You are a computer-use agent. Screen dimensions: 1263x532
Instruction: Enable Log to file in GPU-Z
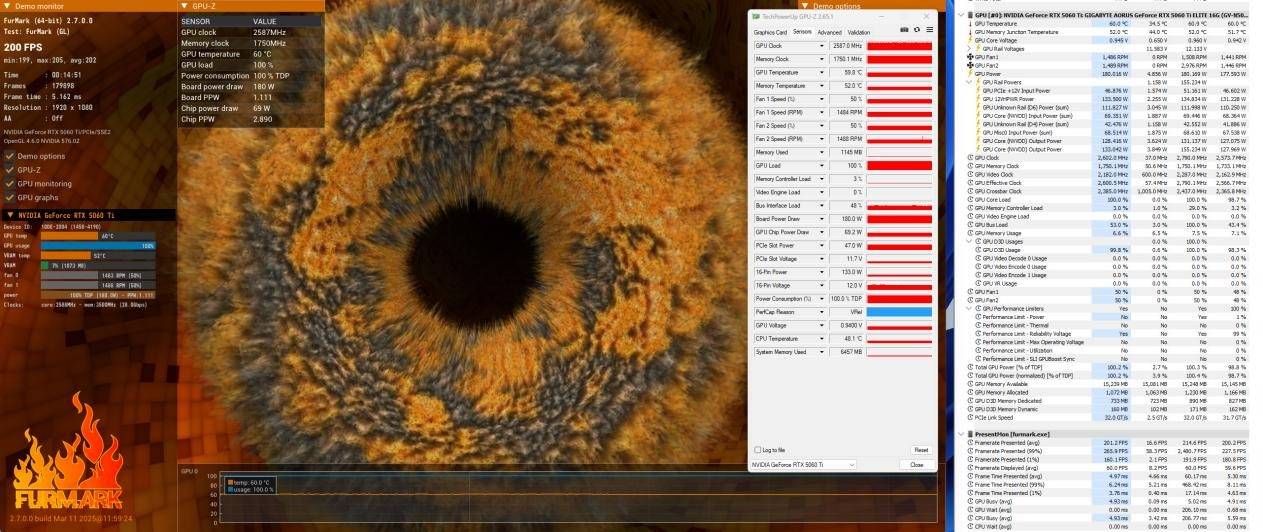(x=758, y=450)
